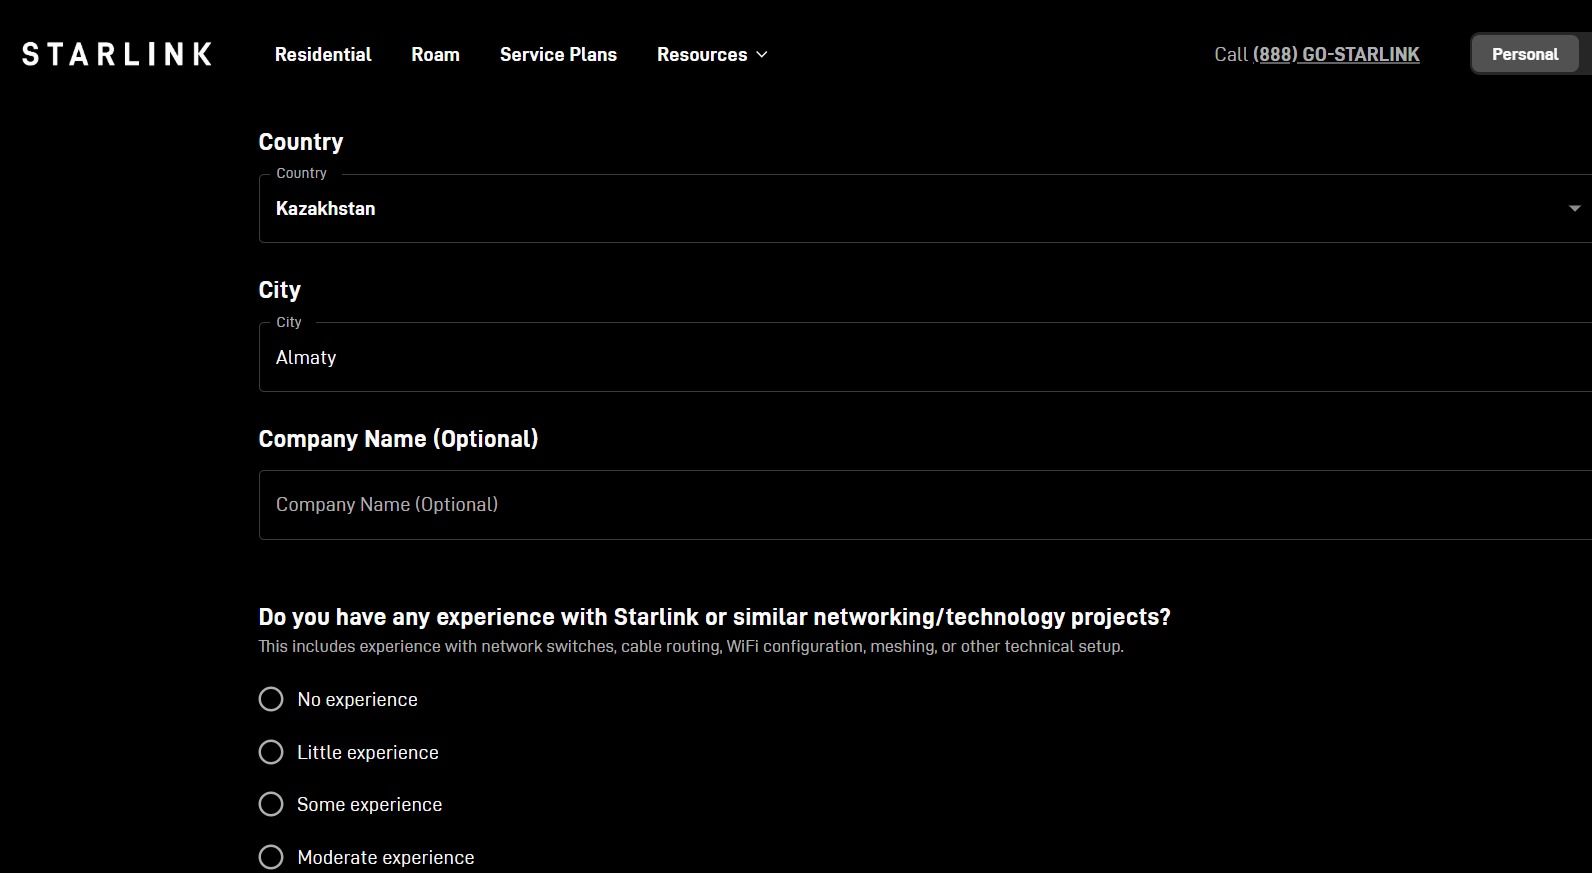Screen dimensions: 1592x873
Task: Select the Little experience radio button
Action: 271,752
